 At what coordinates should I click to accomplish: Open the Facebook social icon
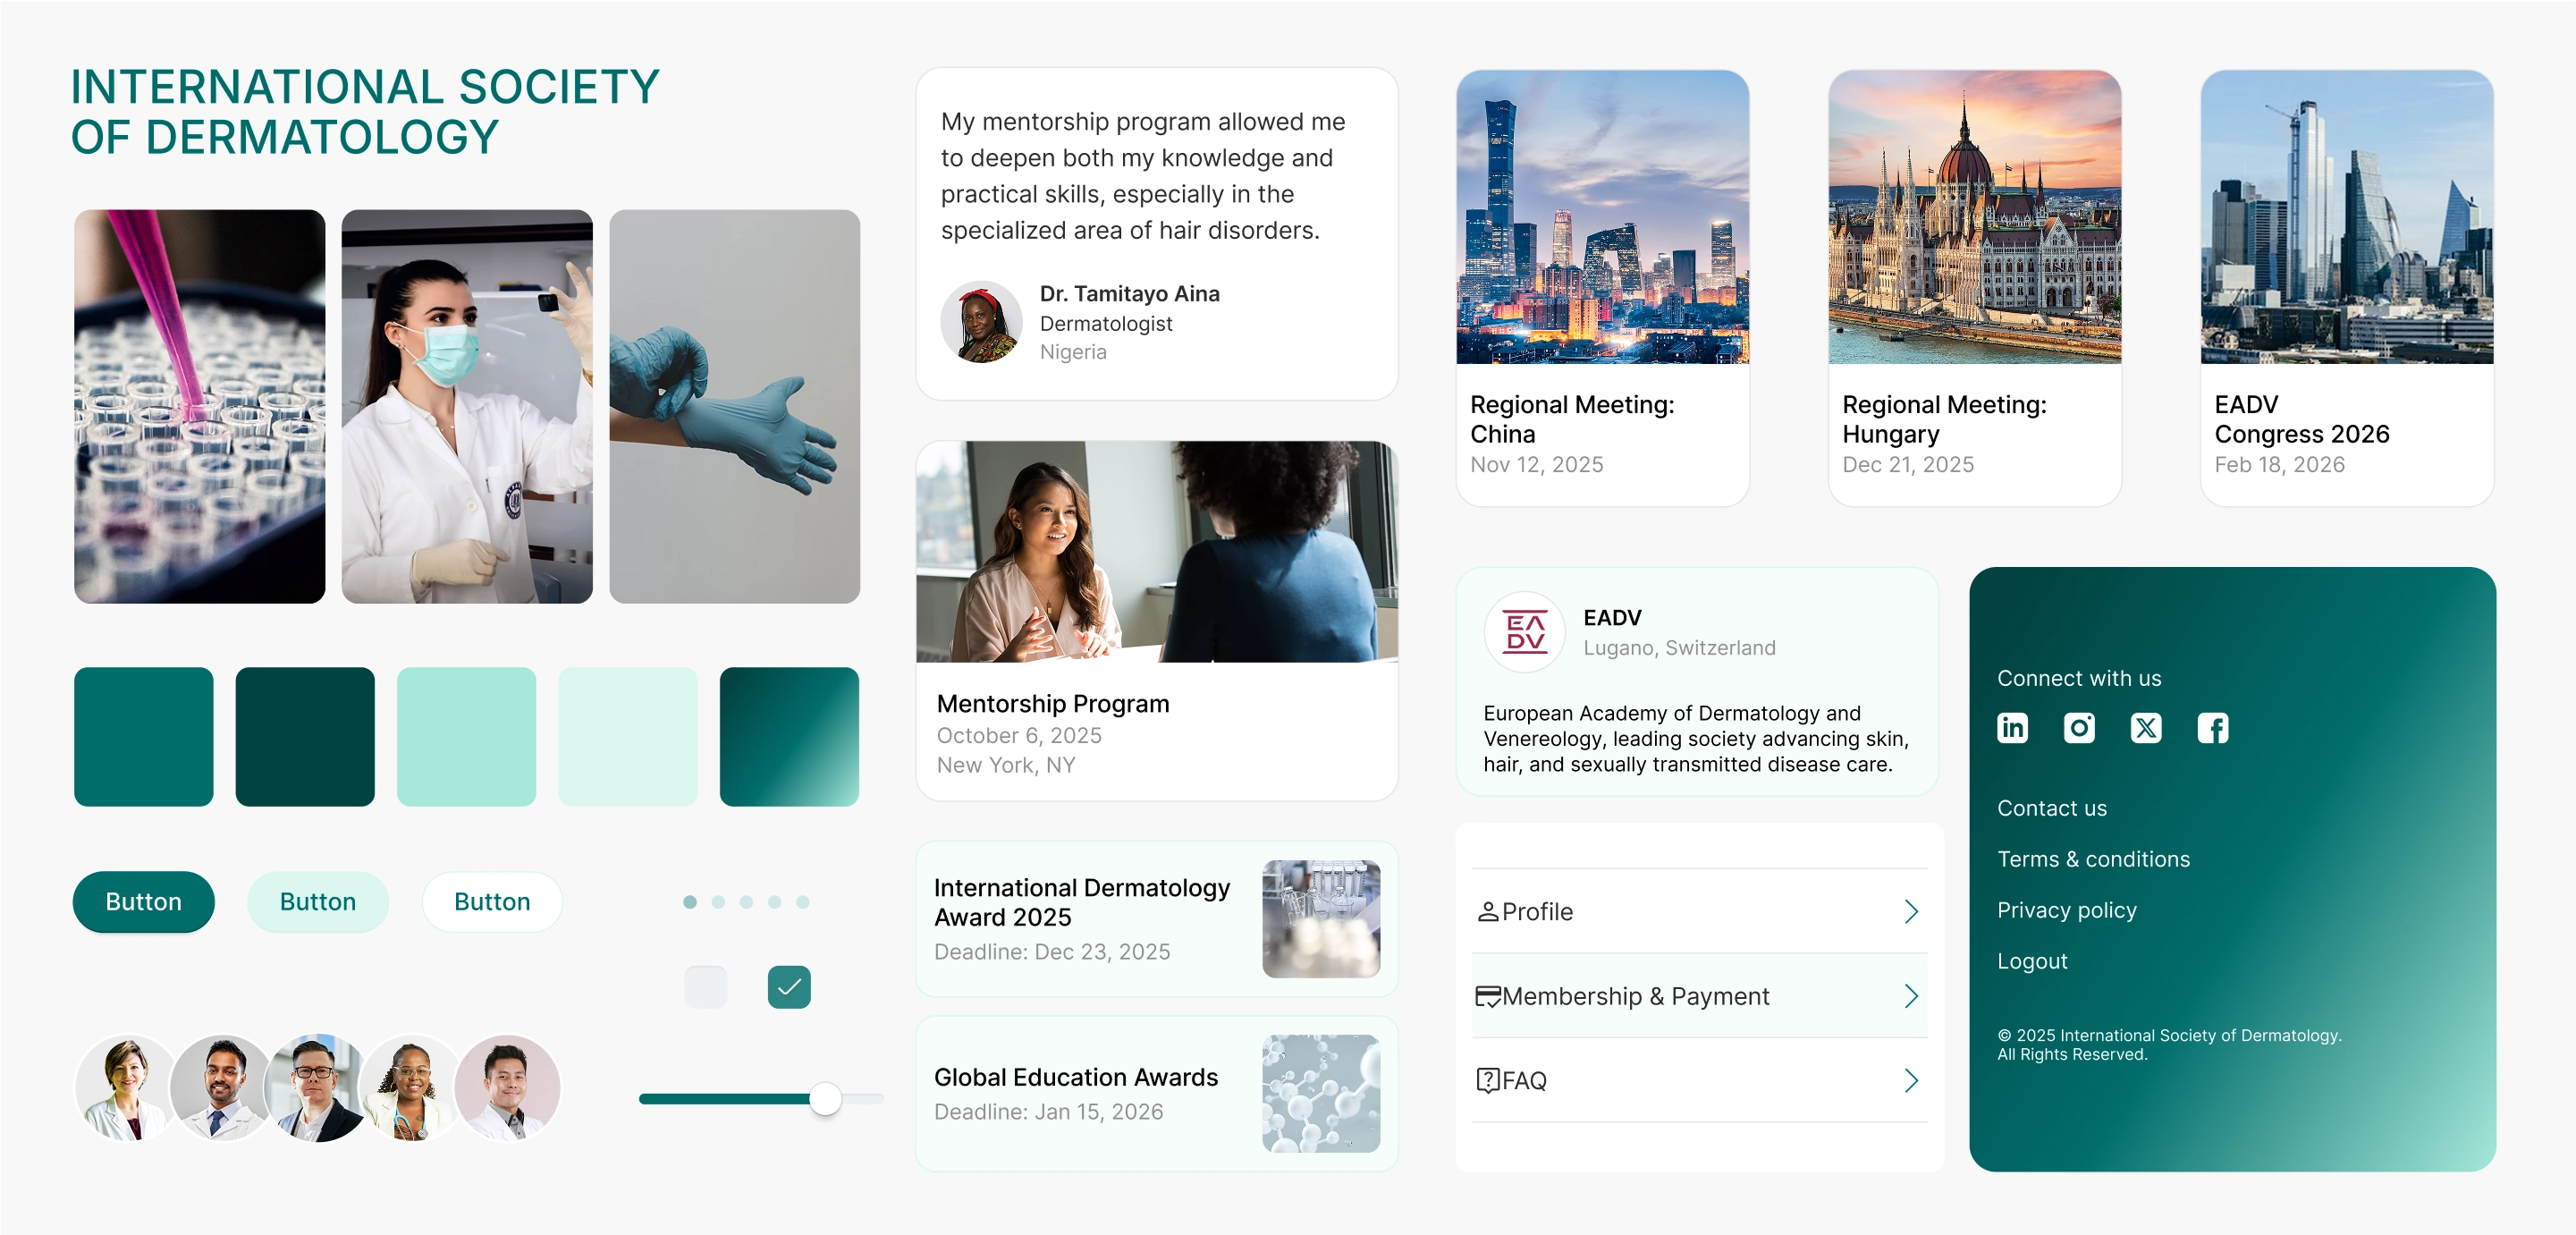2212,727
